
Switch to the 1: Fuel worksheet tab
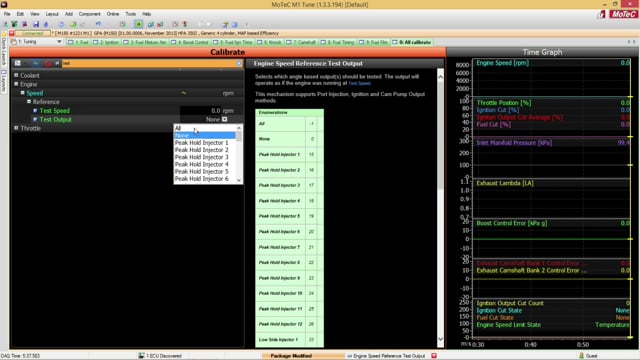point(79,42)
